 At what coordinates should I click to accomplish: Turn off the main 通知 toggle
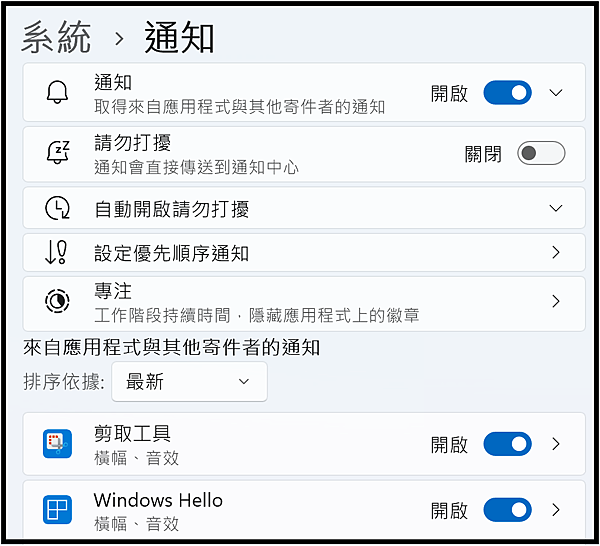(507, 93)
